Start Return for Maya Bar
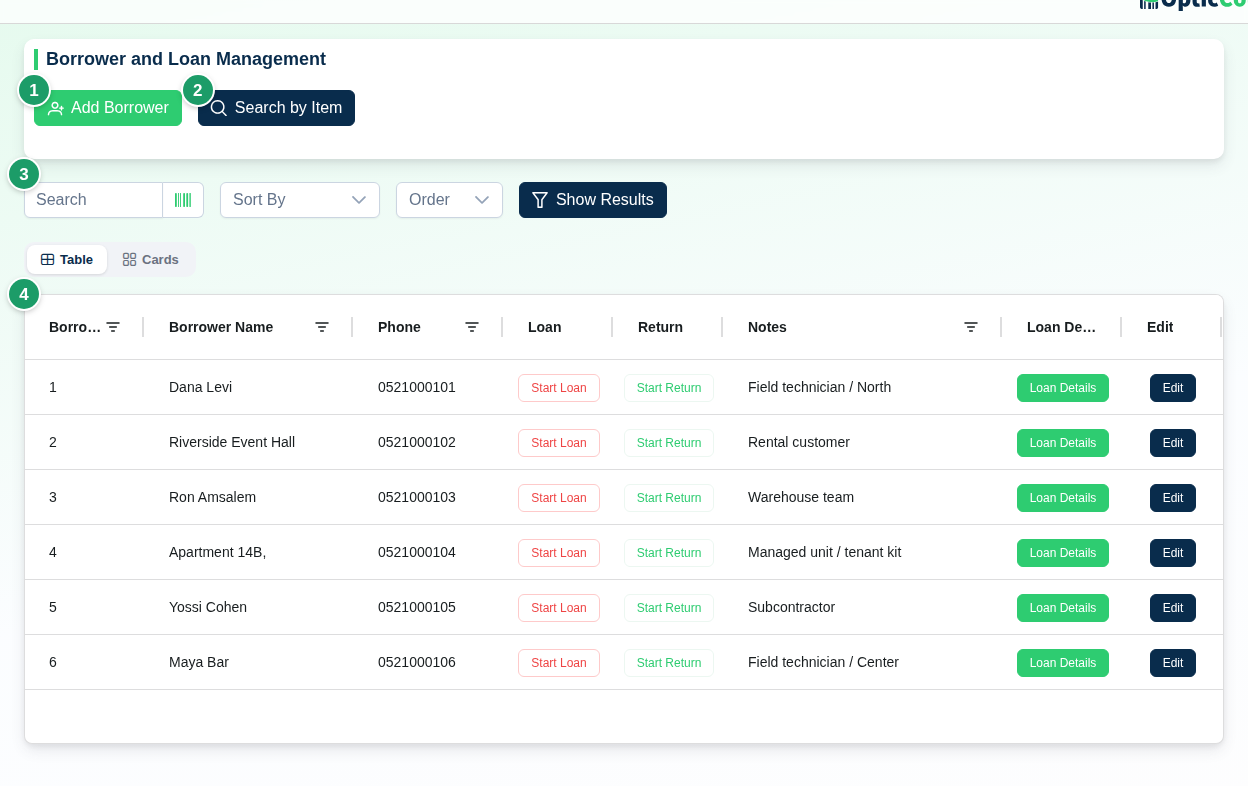1248x790 pixels. pyautogui.click(x=669, y=663)
